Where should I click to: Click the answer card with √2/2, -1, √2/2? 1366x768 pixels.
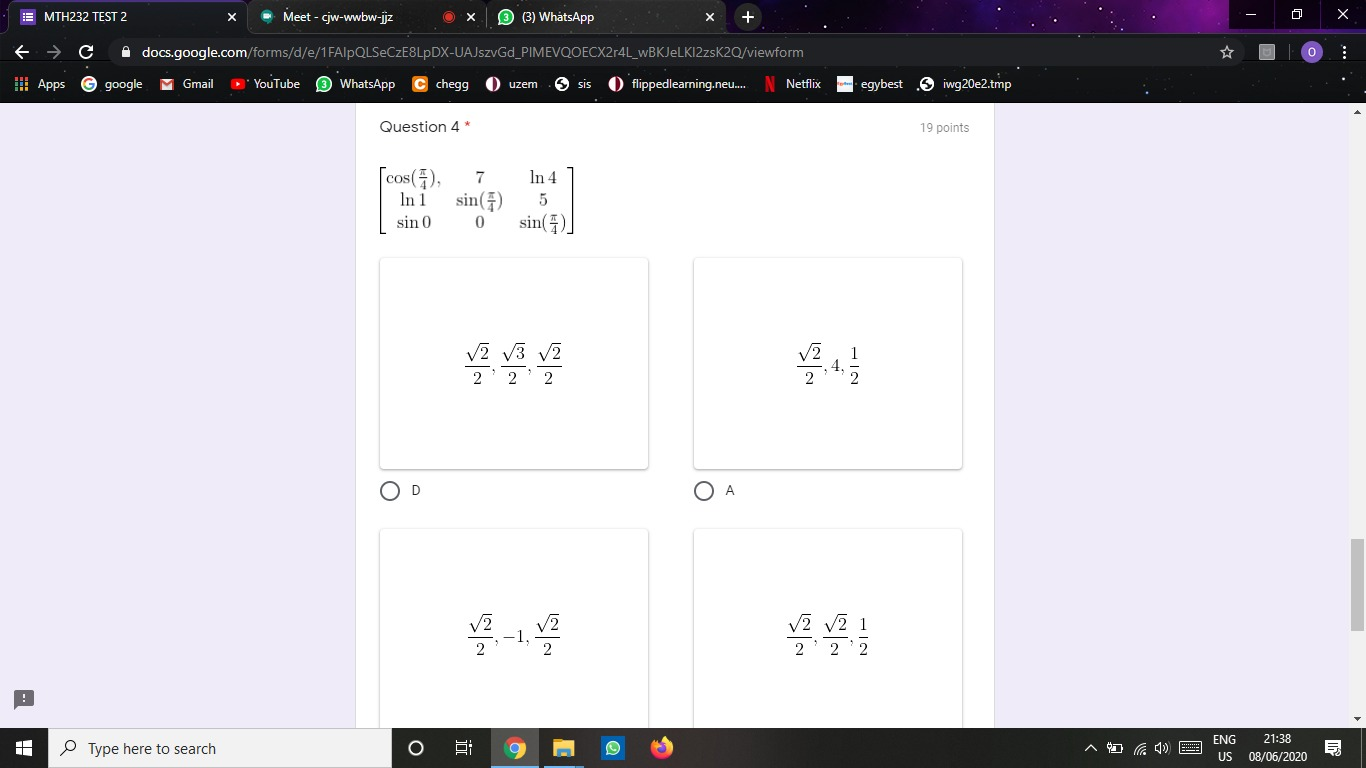pyautogui.click(x=514, y=629)
